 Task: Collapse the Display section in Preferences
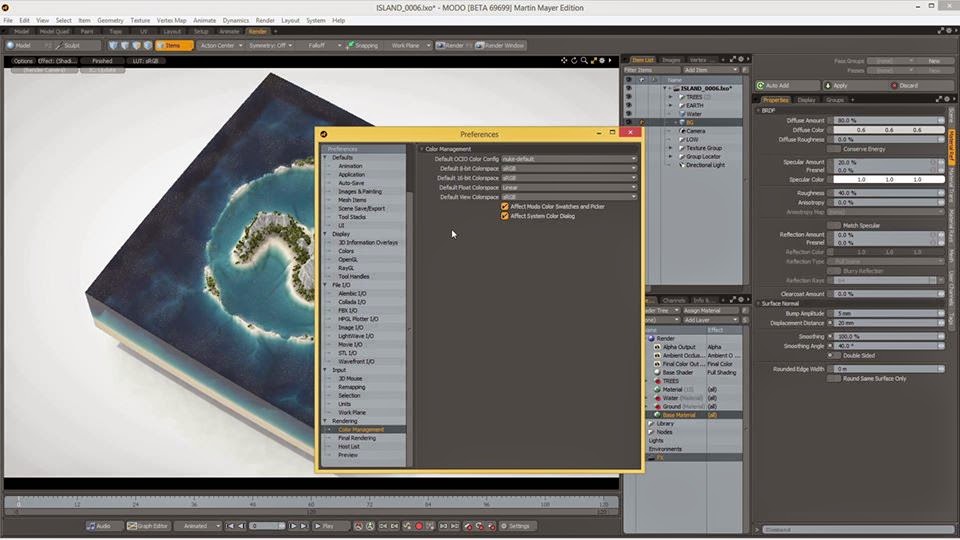tap(325, 234)
